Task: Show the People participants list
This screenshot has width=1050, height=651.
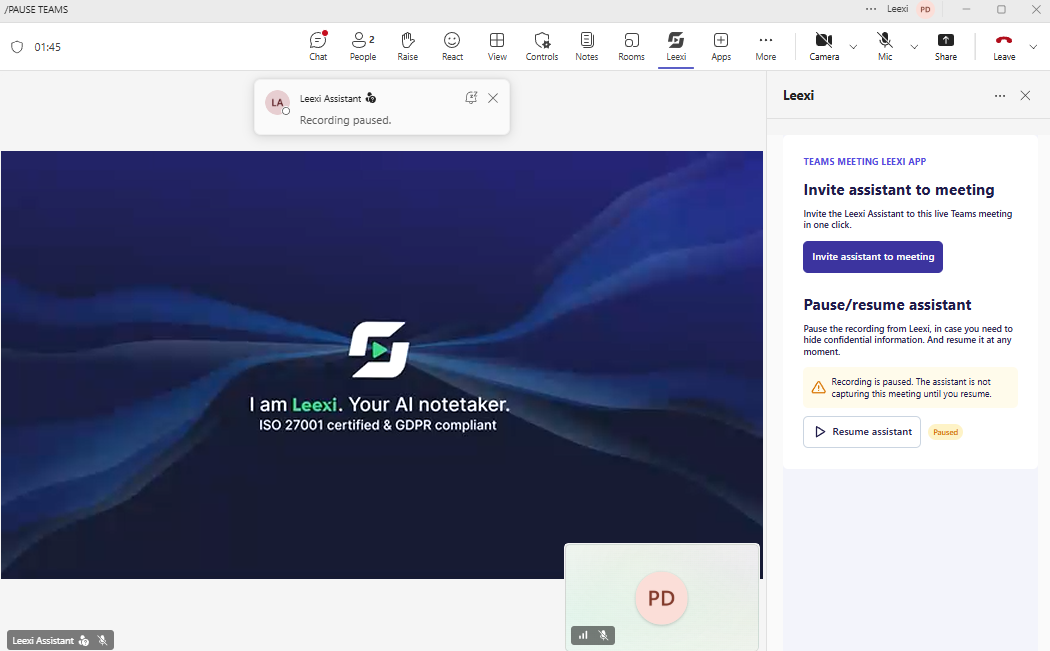Action: [363, 47]
